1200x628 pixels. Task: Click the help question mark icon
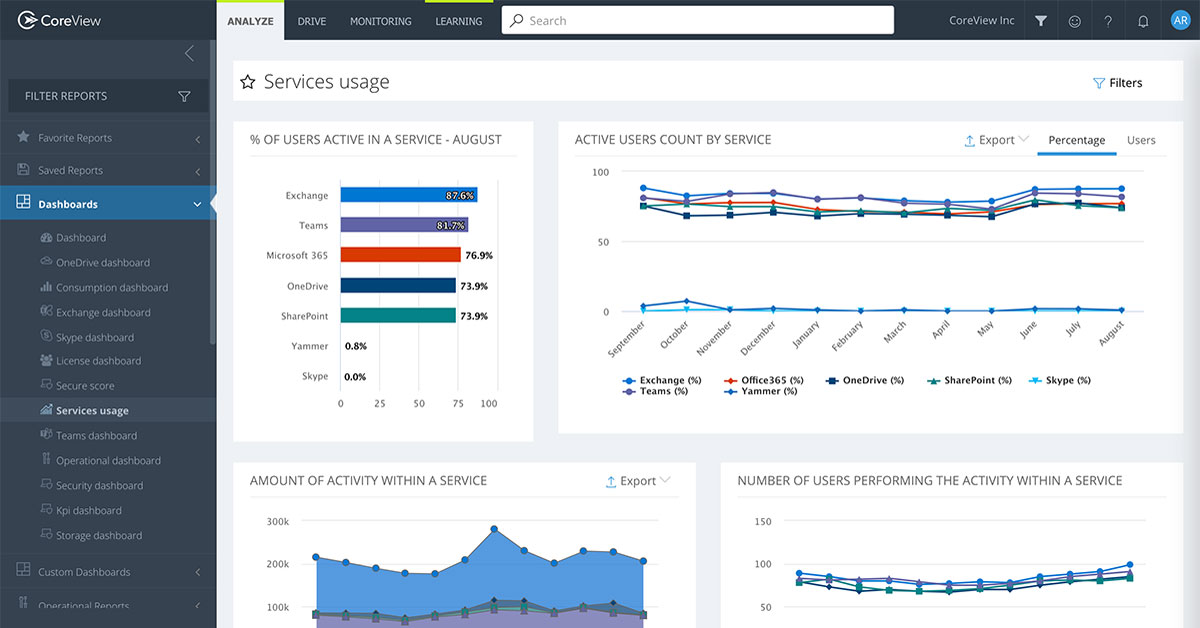[1108, 21]
